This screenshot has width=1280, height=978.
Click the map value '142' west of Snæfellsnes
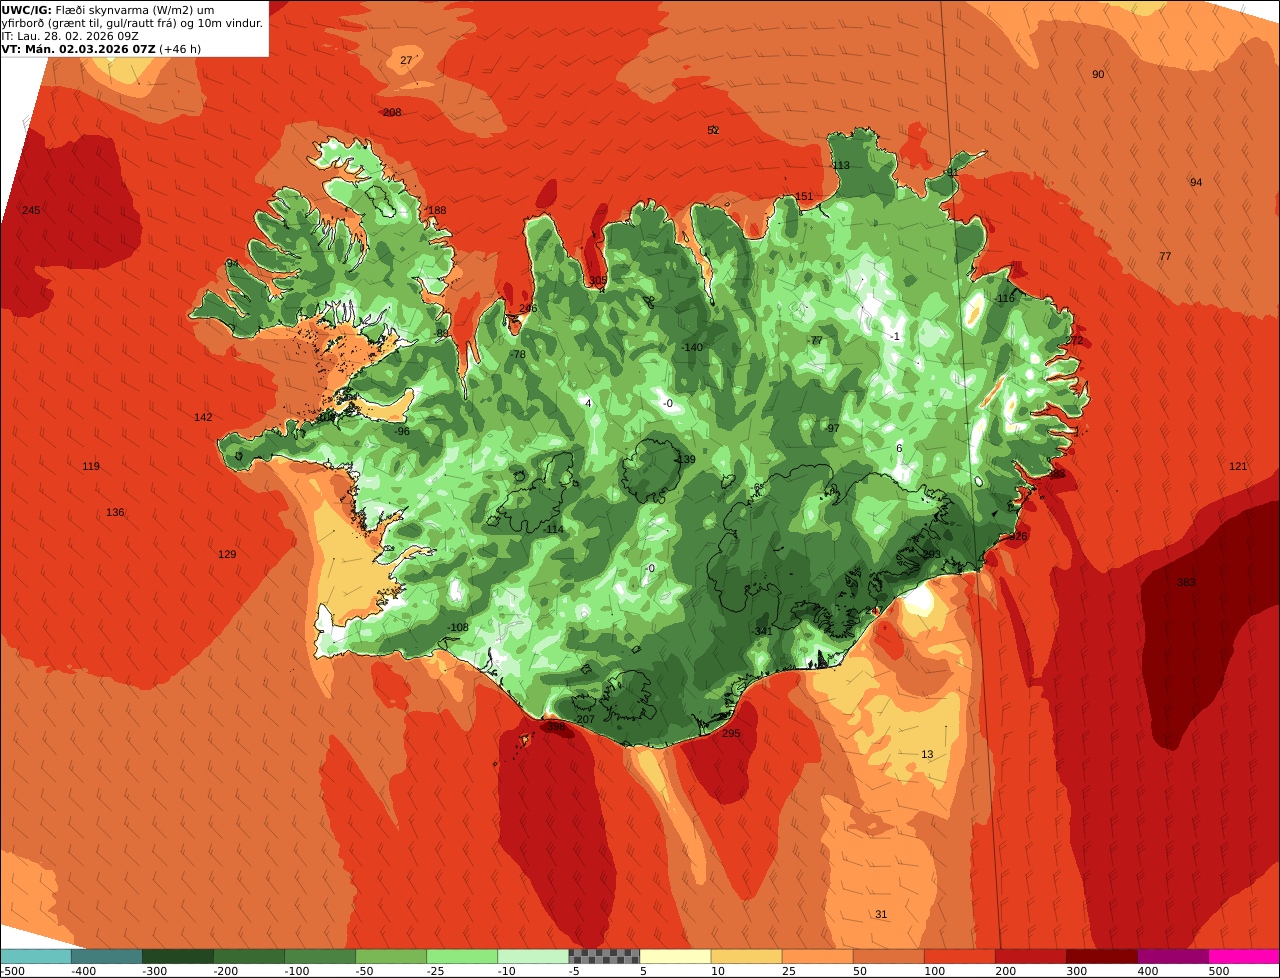(x=203, y=417)
